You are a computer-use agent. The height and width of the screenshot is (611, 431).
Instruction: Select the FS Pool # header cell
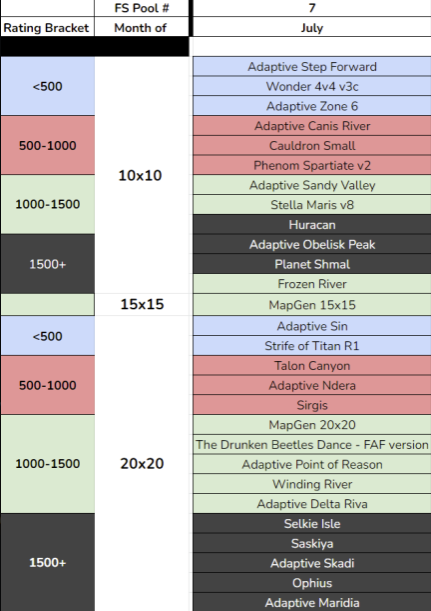click(141, 8)
